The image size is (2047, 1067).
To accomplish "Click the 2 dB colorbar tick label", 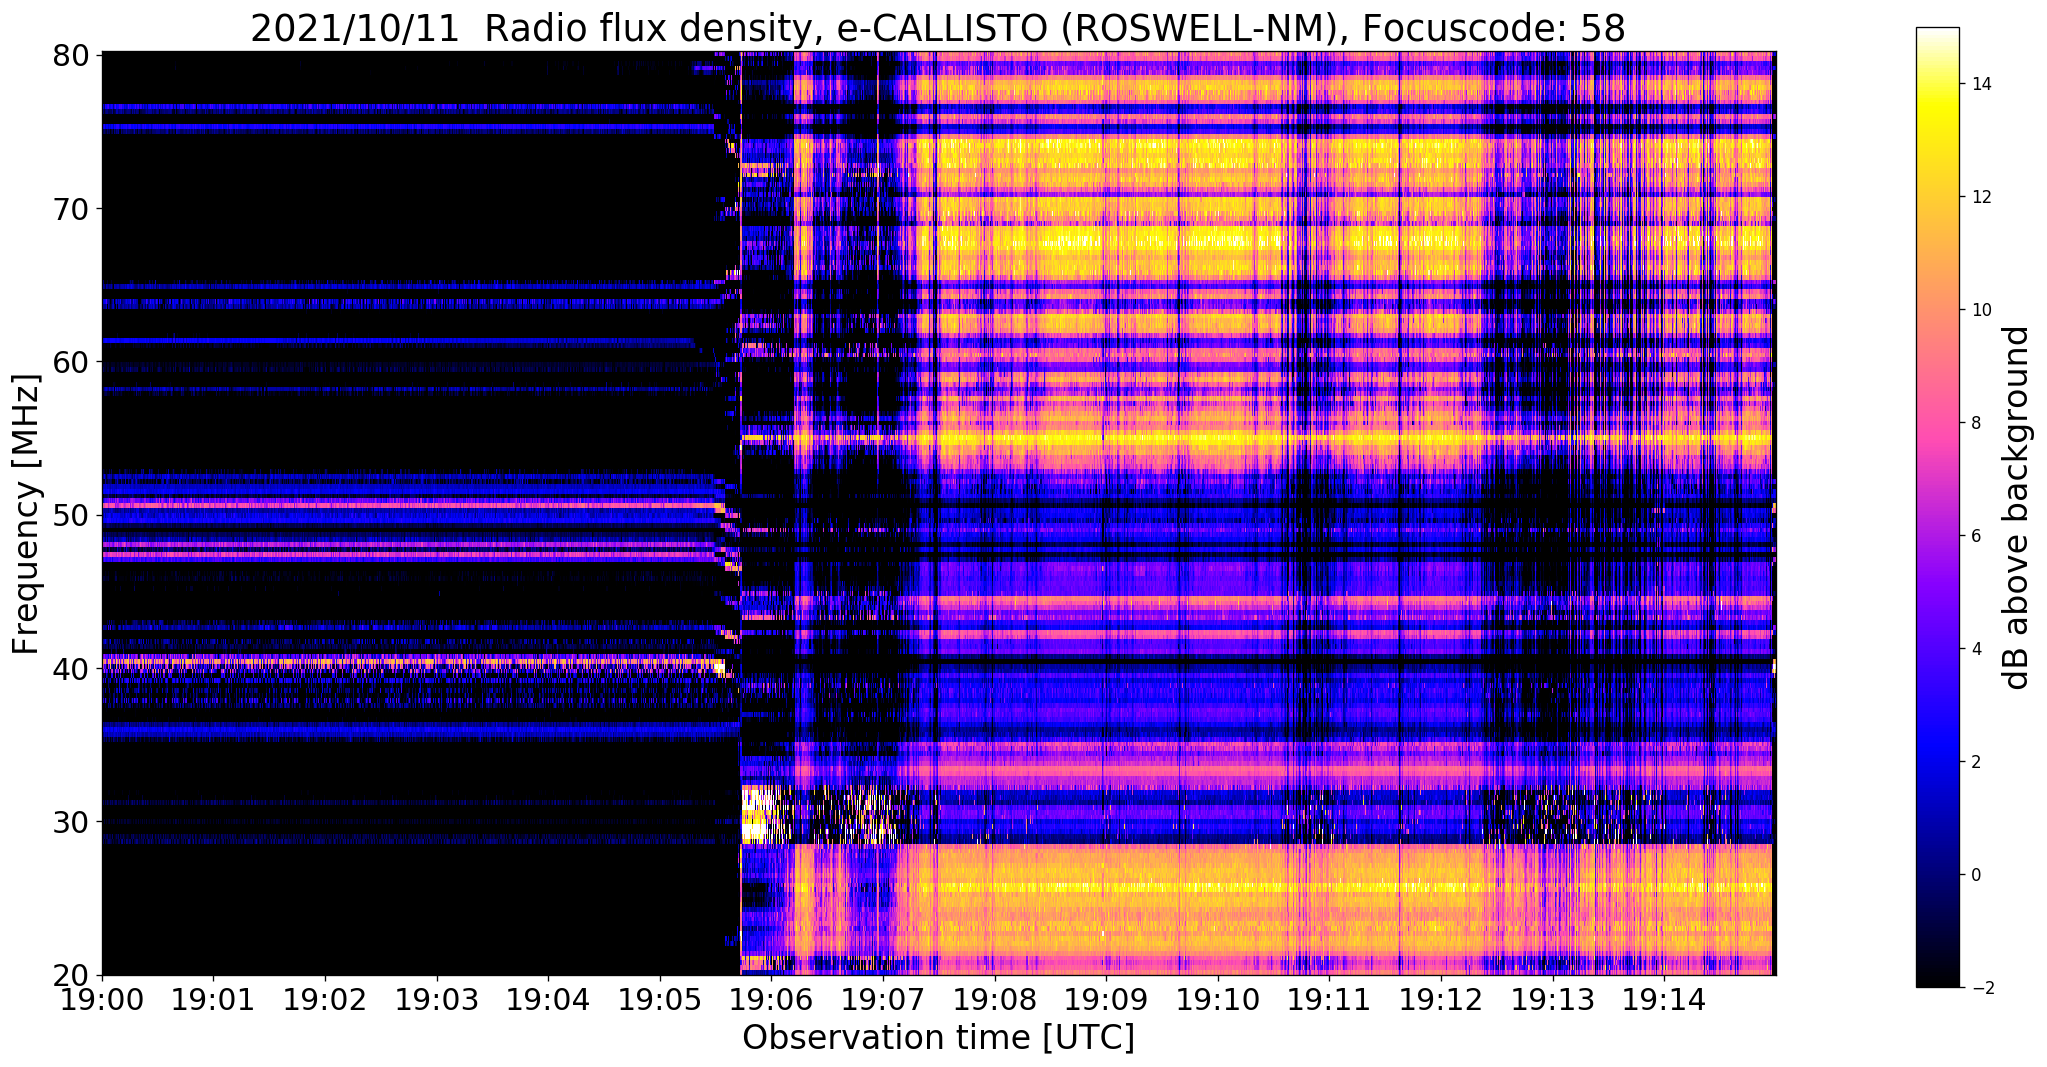I will [x=1974, y=762].
